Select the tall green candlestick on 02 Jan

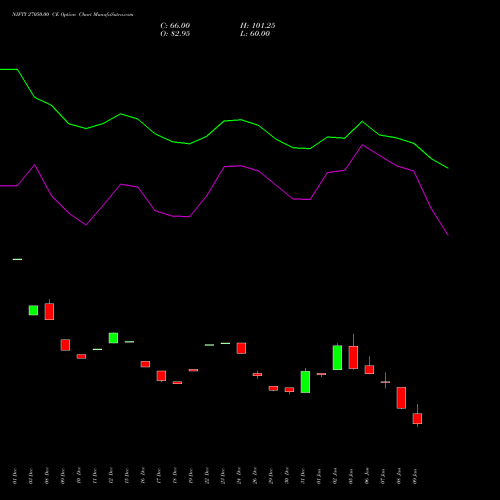(337, 357)
